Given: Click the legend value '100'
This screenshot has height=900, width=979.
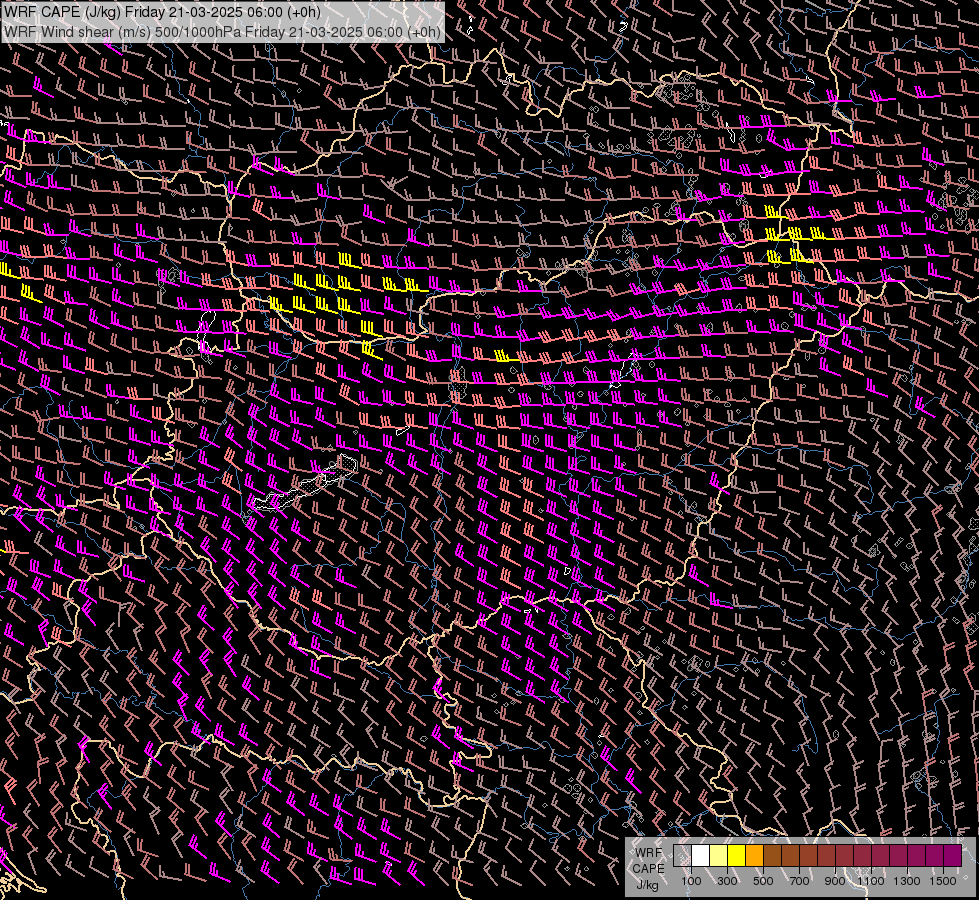Looking at the screenshot, I should [691, 881].
